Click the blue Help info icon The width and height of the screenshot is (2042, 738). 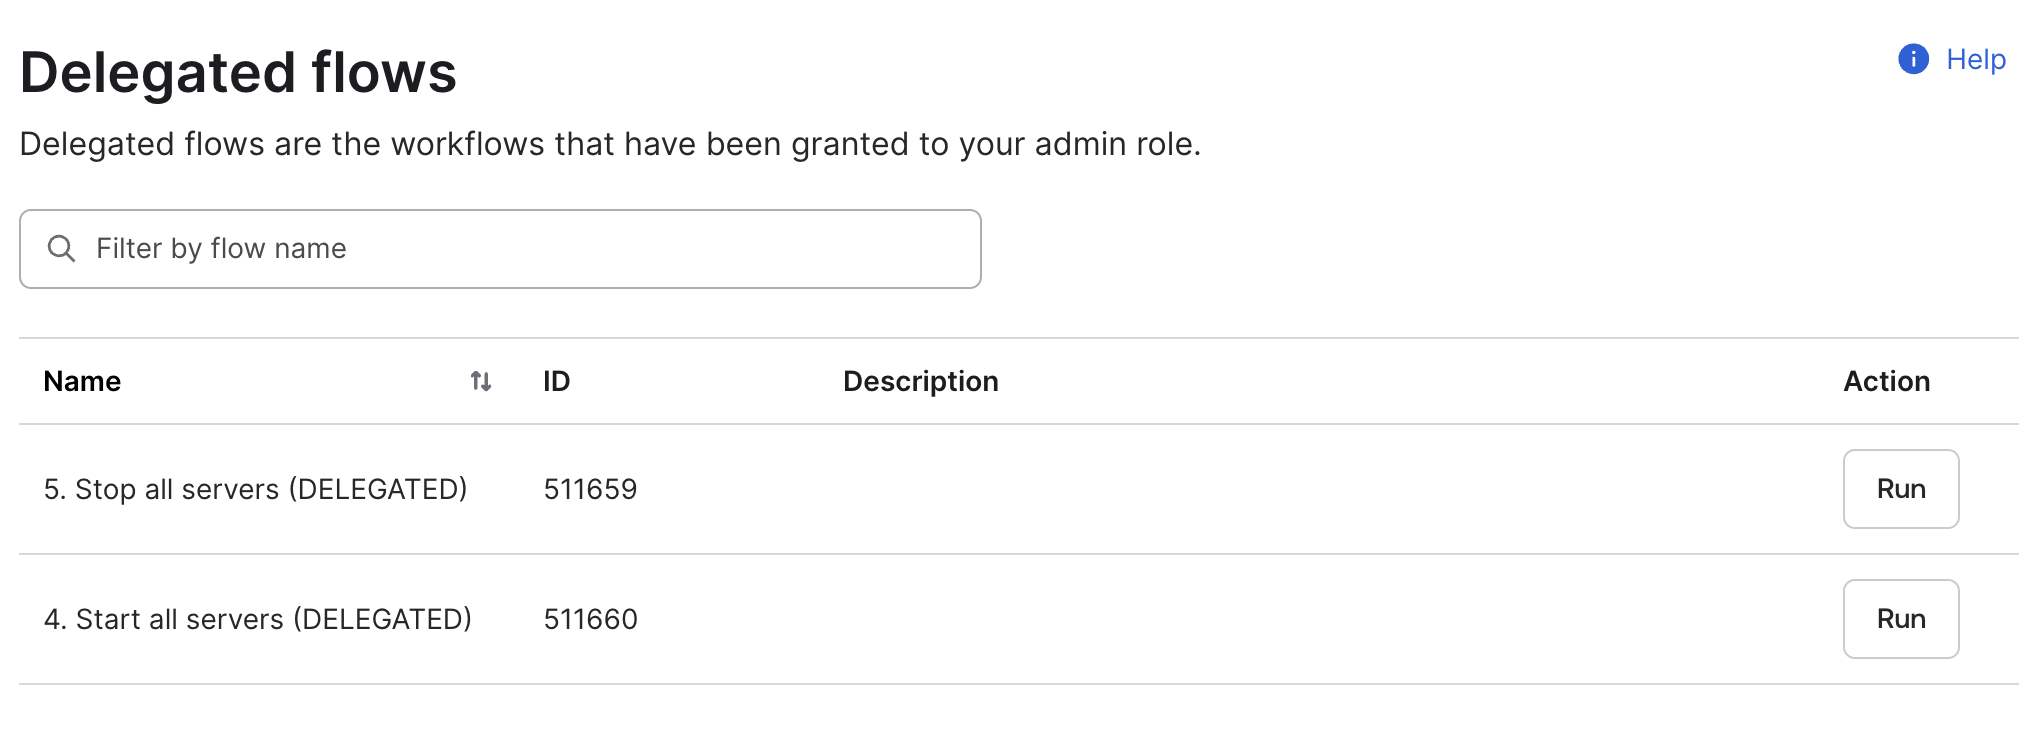pos(1913,60)
